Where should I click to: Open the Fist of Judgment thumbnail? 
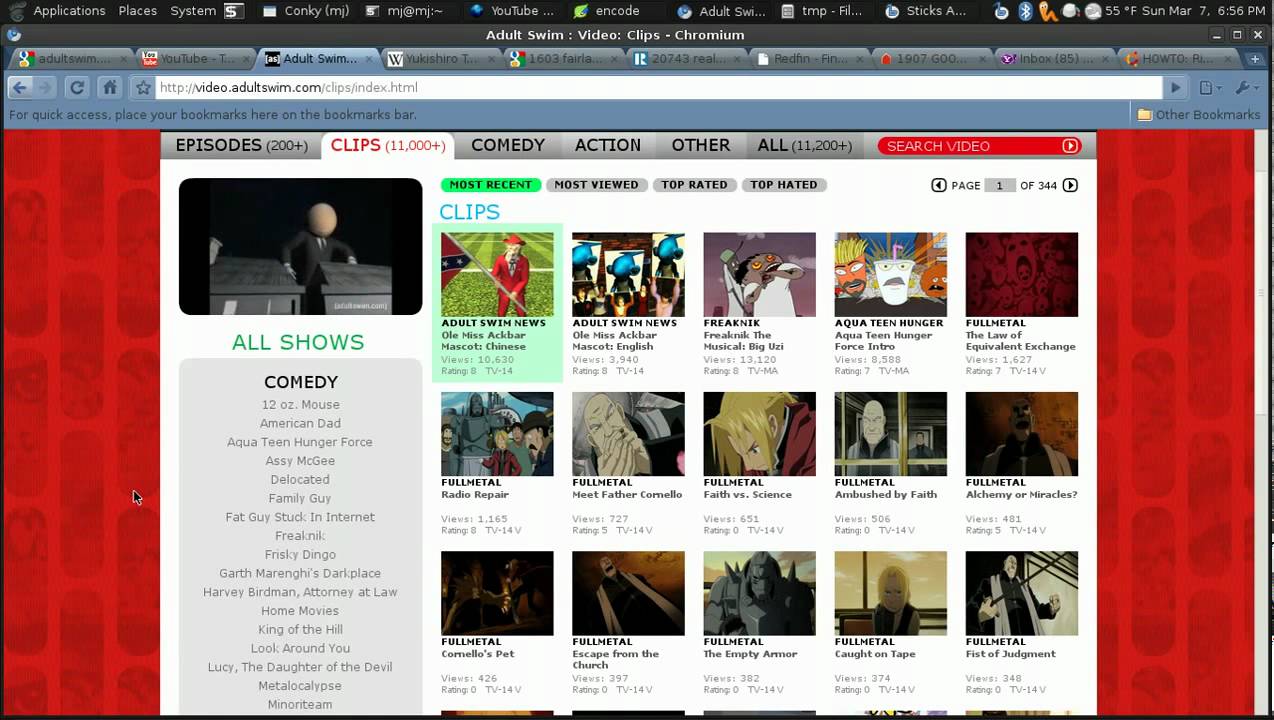tap(1022, 593)
